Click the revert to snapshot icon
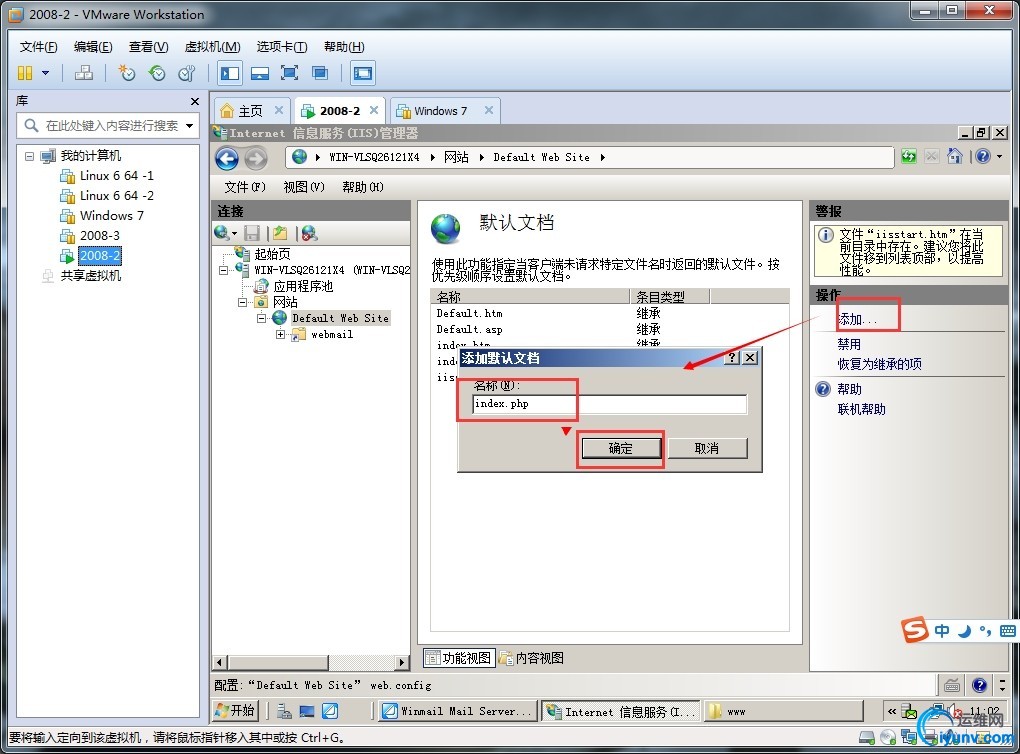Image resolution: width=1020 pixels, height=754 pixels. coord(157,73)
